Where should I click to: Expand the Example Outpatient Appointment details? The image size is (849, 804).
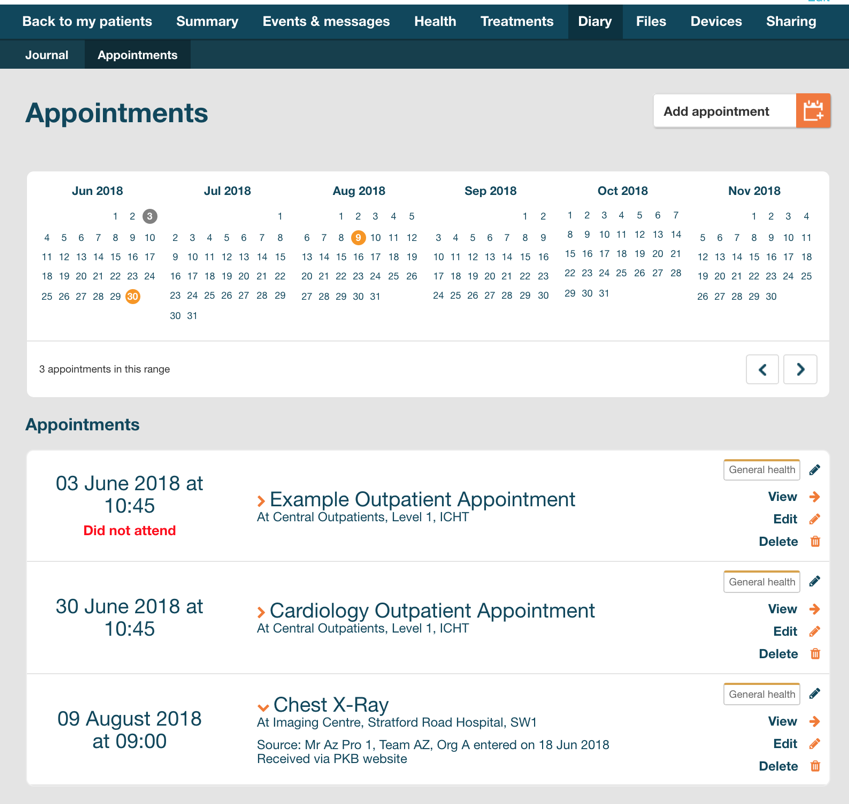[x=262, y=499]
